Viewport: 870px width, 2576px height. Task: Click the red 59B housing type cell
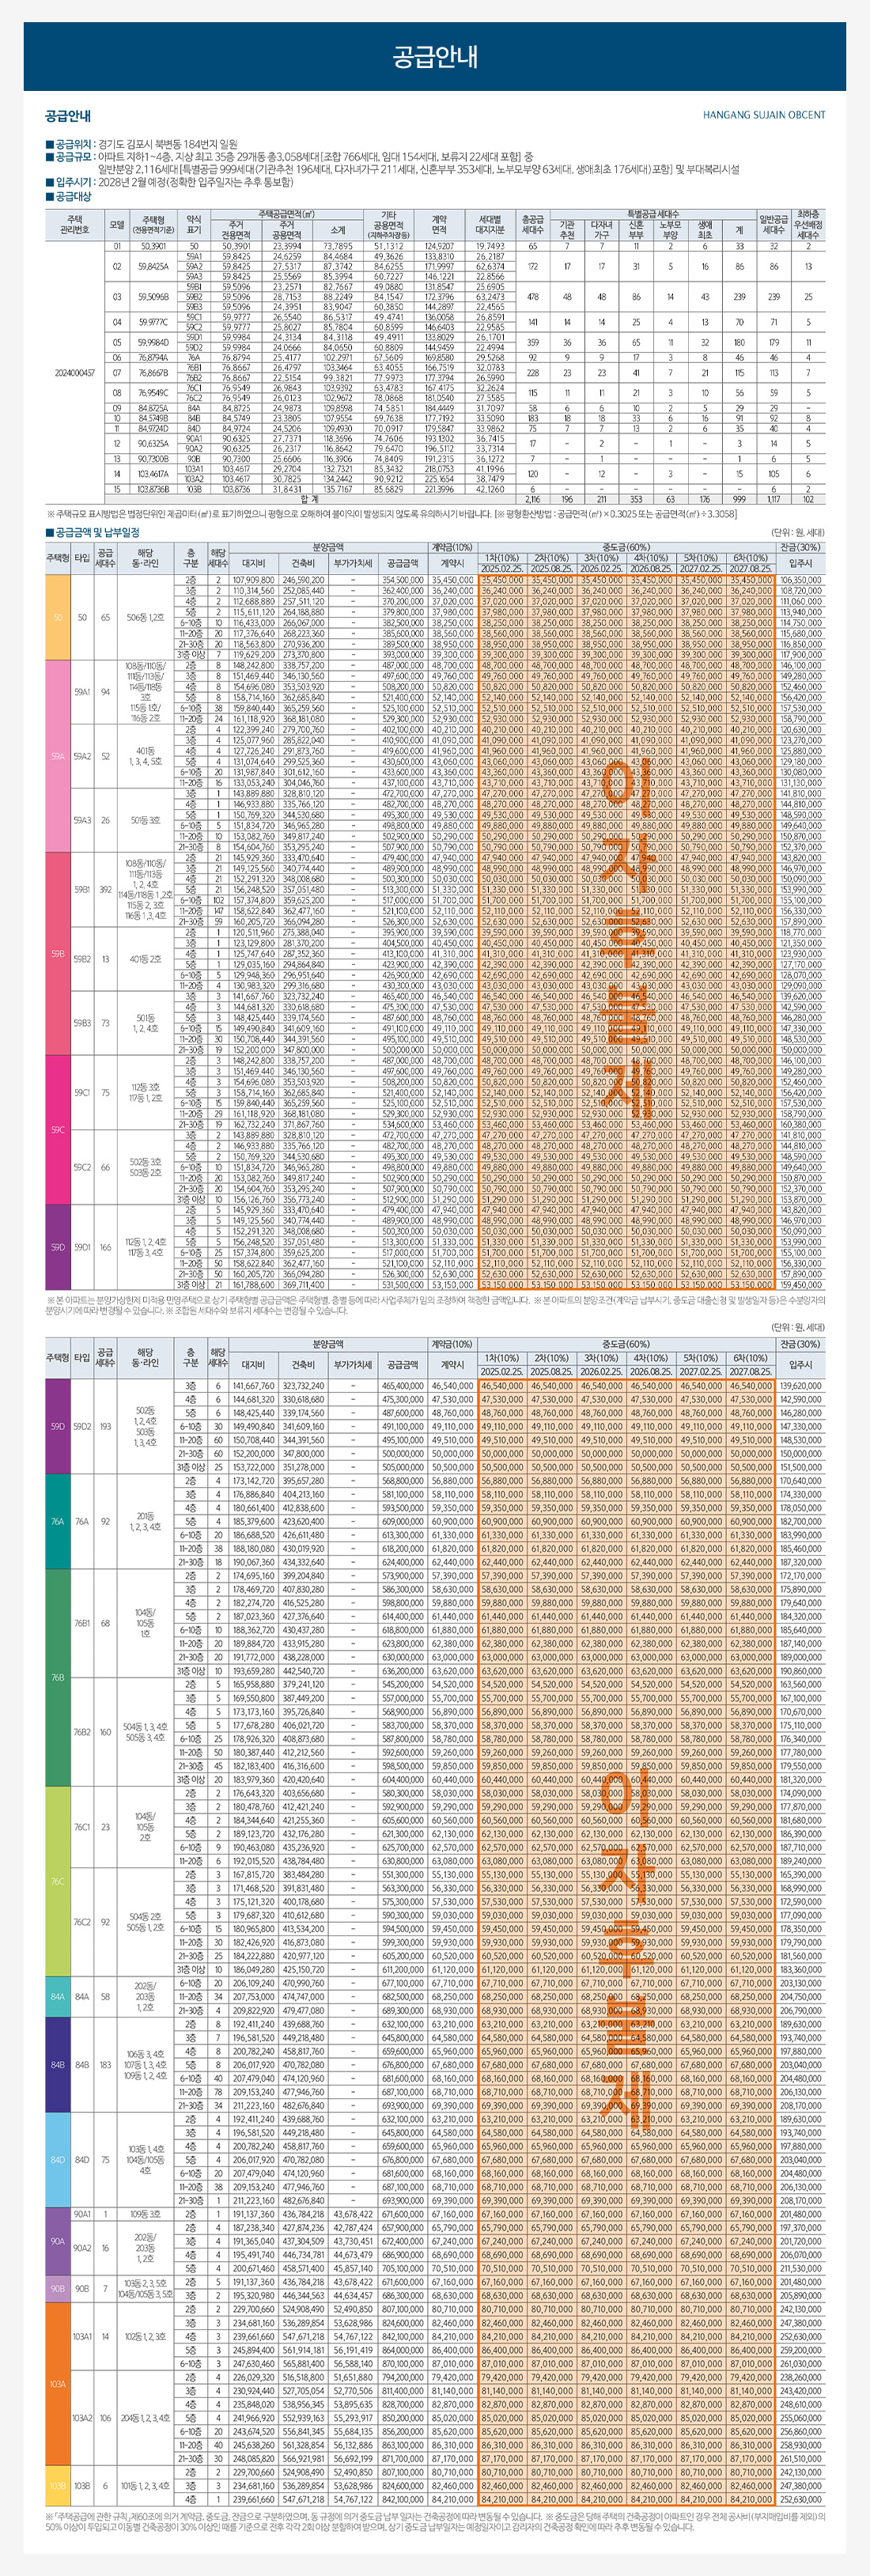point(58,954)
